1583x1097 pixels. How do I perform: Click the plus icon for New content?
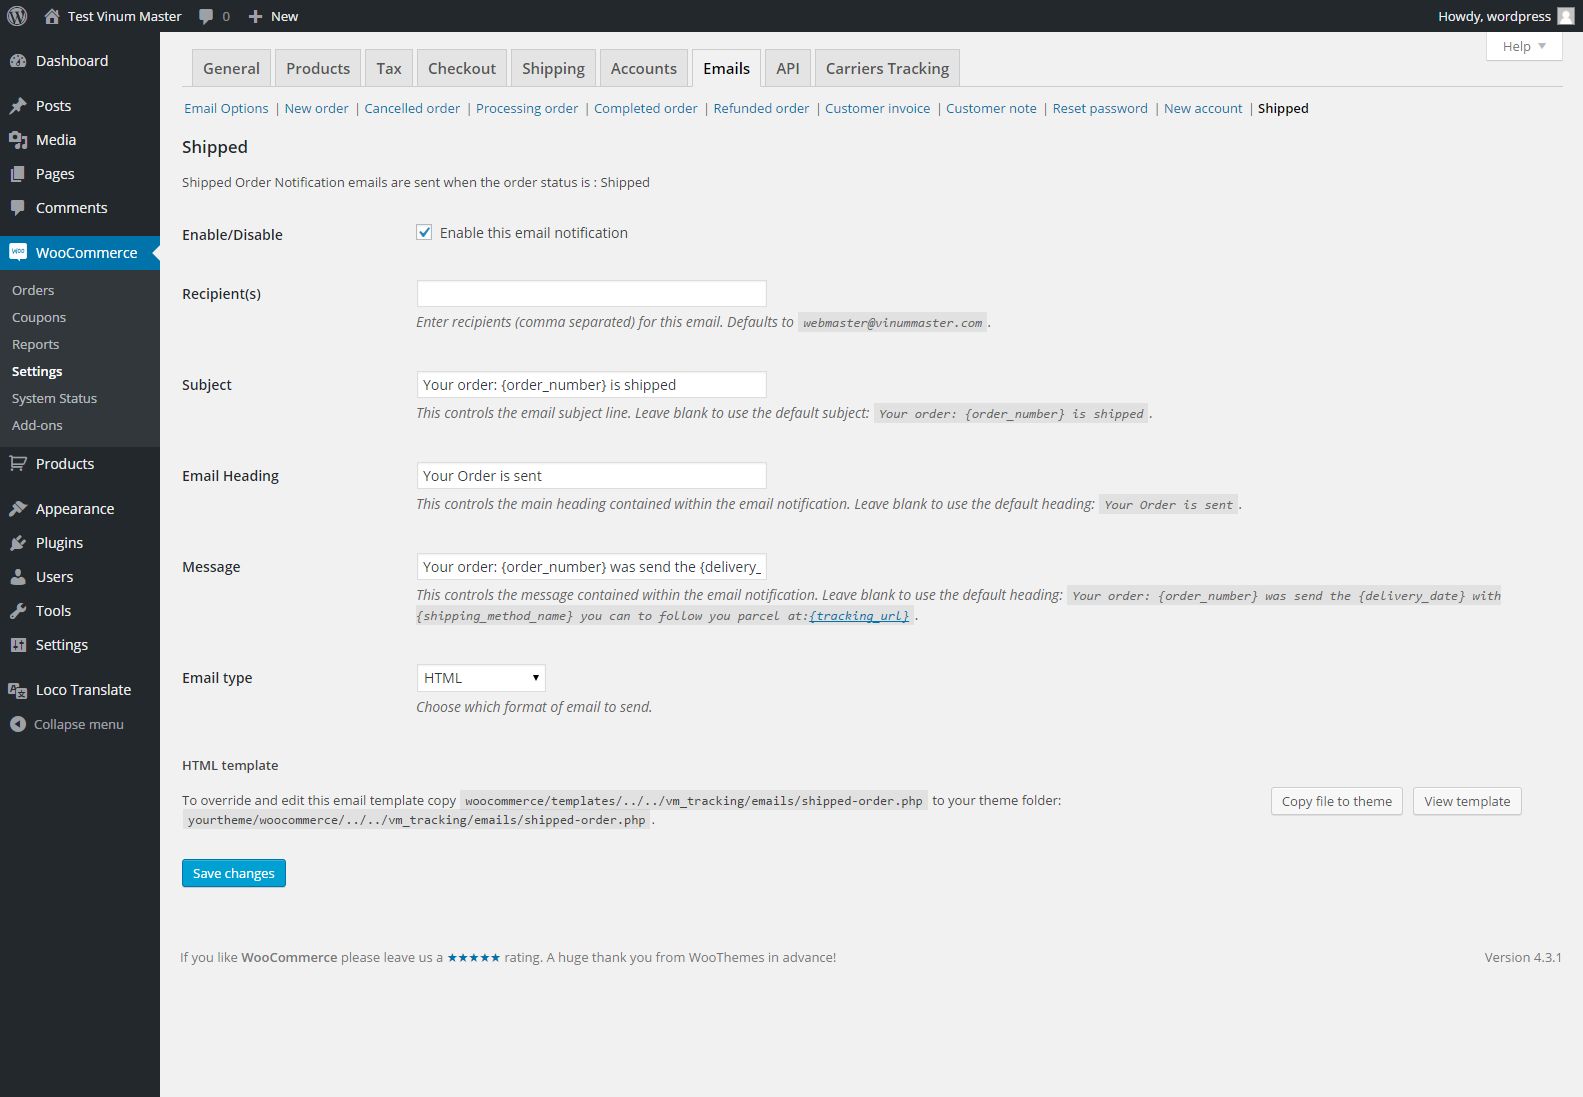pyautogui.click(x=255, y=16)
